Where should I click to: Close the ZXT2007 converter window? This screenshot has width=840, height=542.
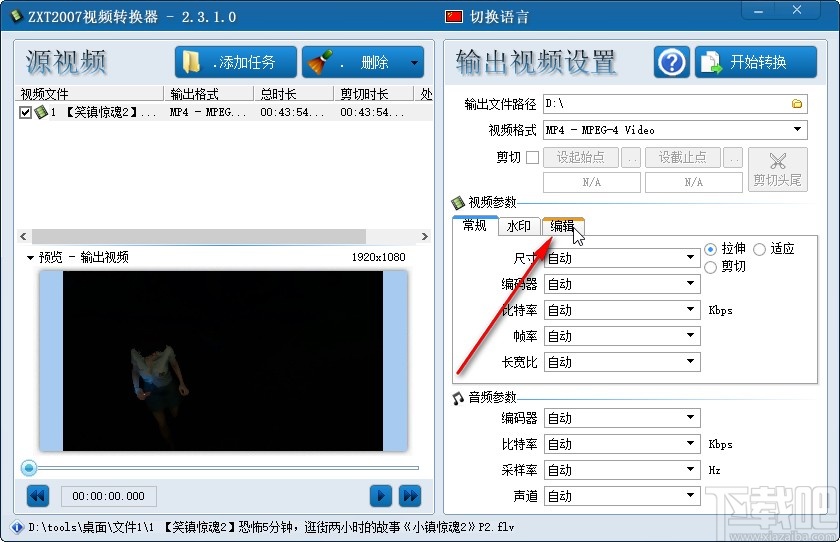pyautogui.click(x=798, y=11)
